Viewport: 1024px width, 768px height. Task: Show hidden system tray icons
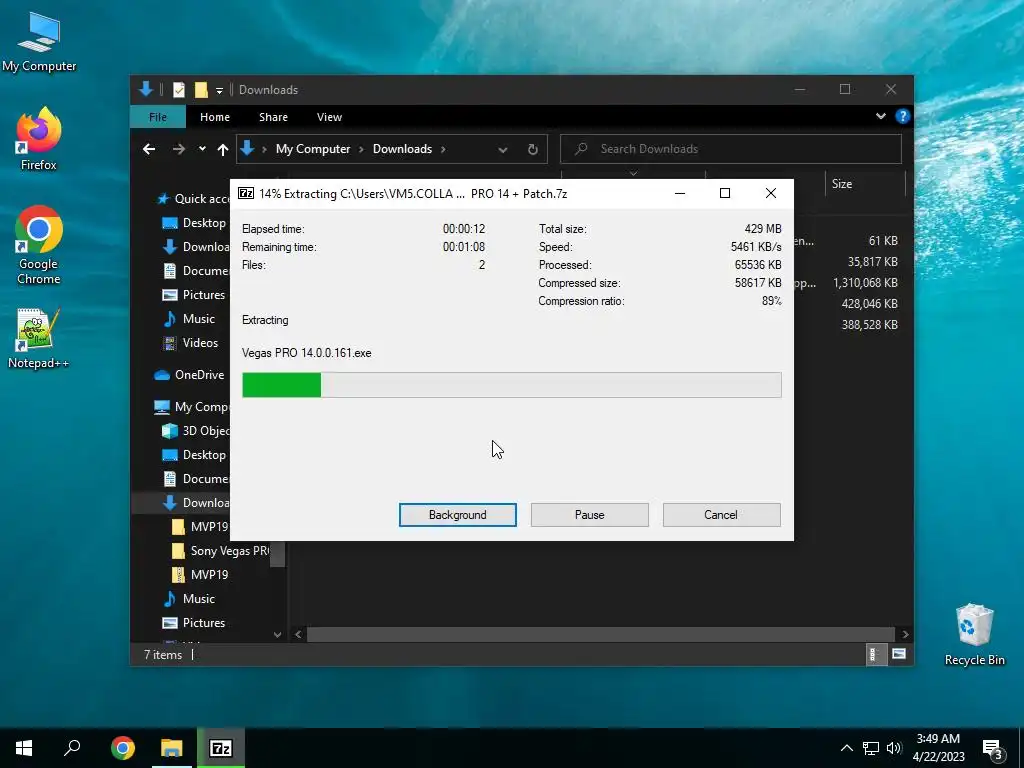[x=846, y=748]
